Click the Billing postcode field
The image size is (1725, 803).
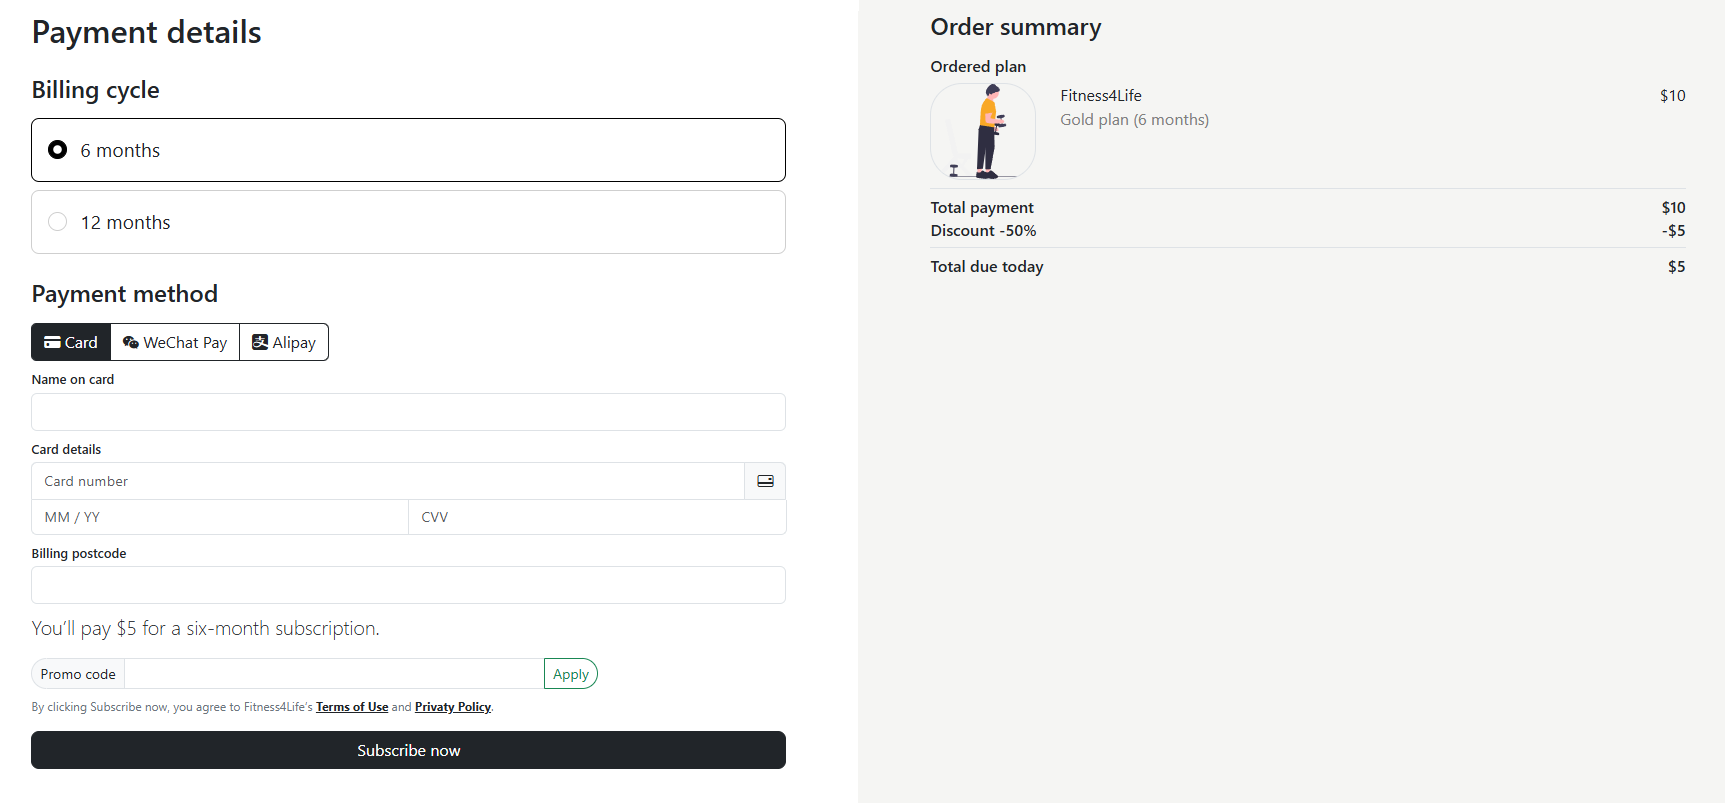(408, 585)
